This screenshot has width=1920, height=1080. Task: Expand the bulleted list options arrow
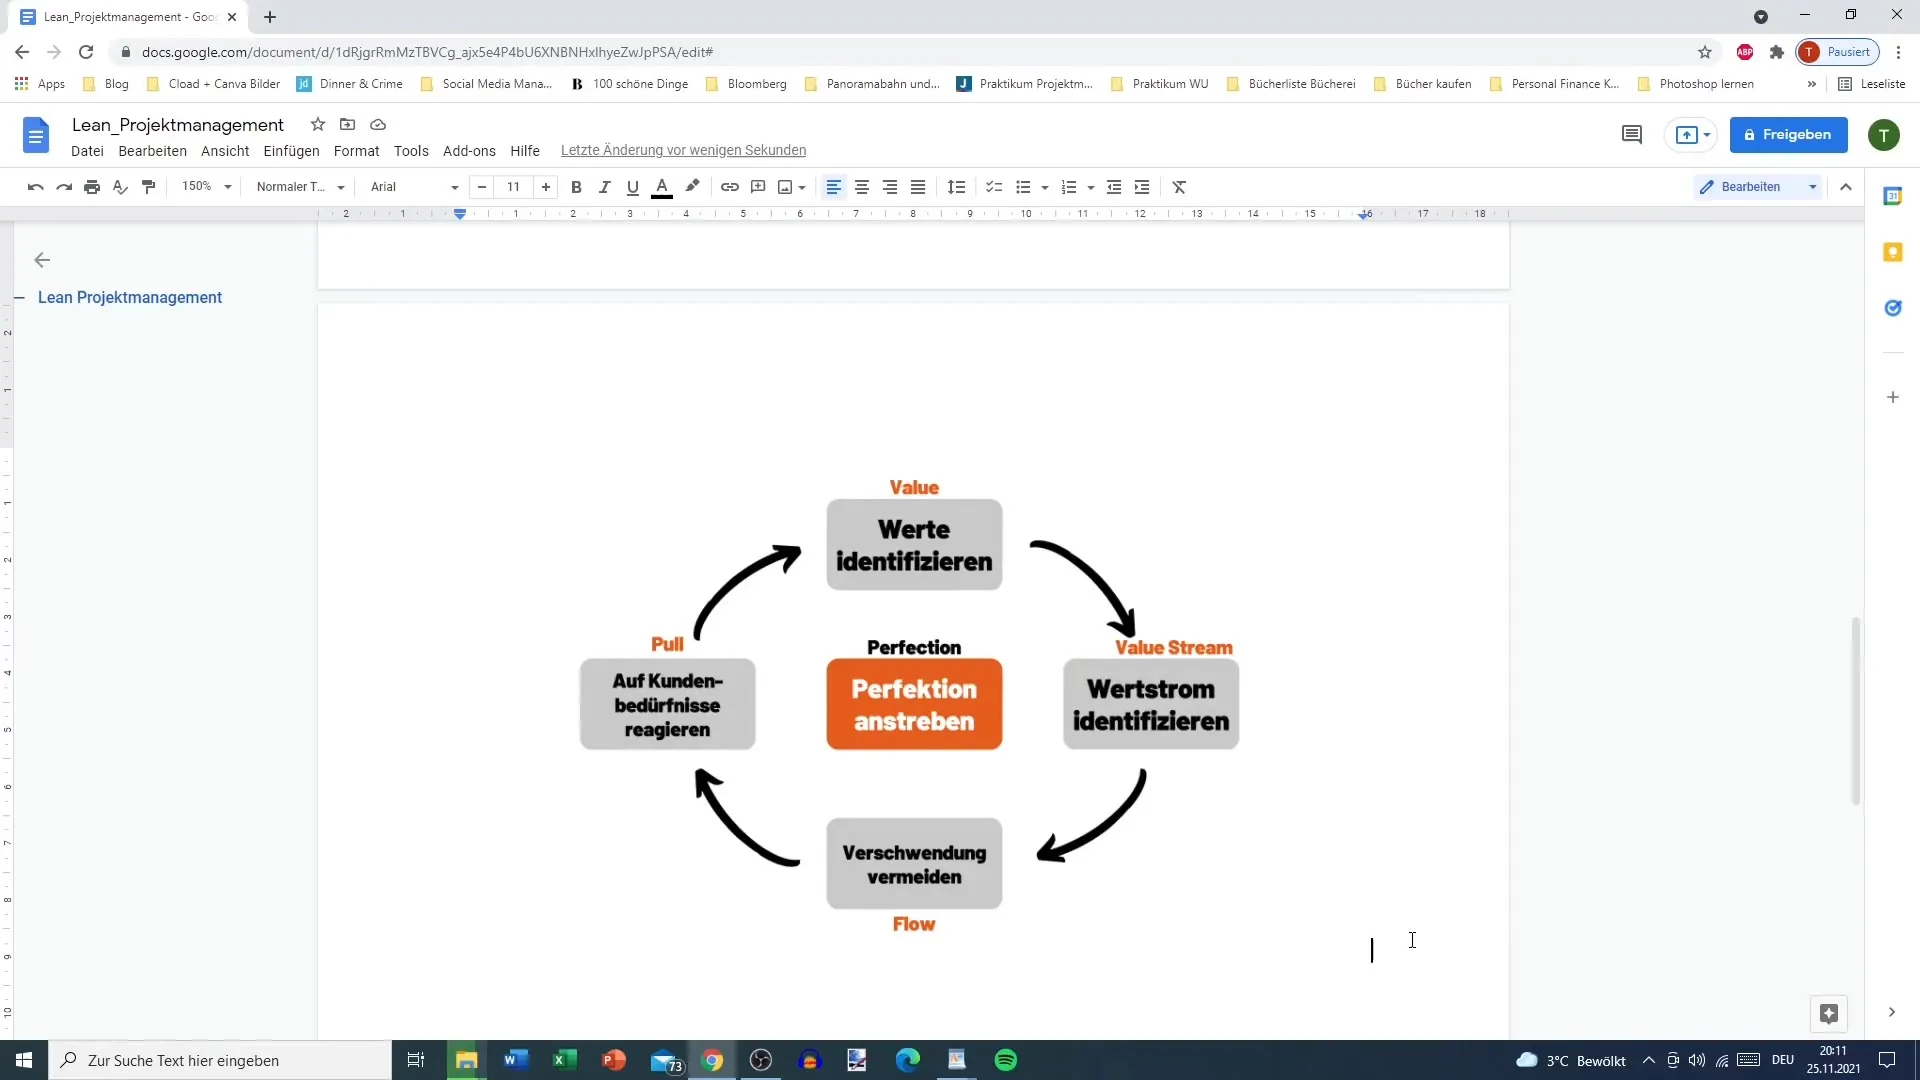[x=1045, y=187]
